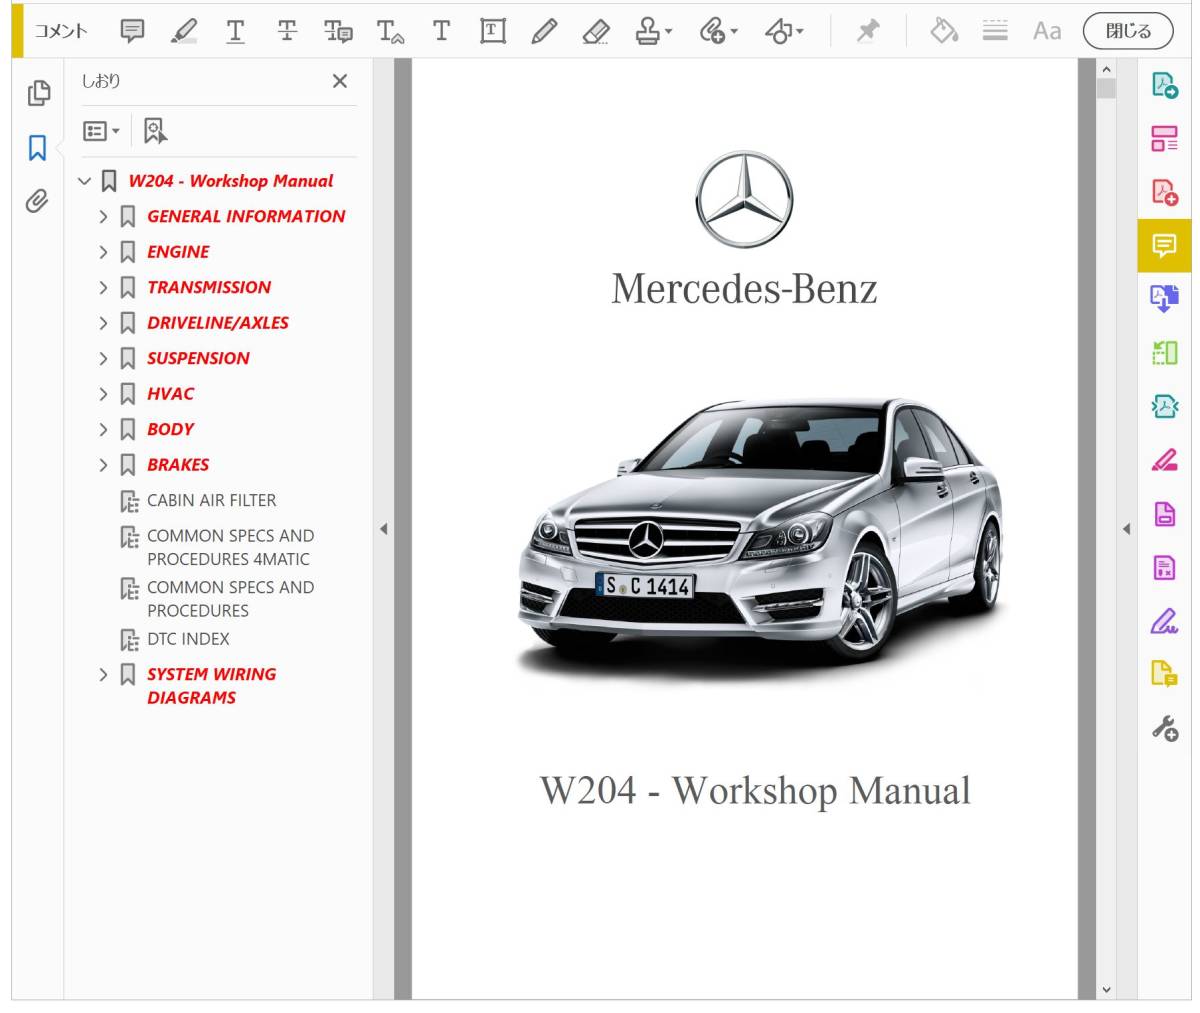Toggle the bookmarks panel icon
1200x1013 pixels.
(37, 148)
